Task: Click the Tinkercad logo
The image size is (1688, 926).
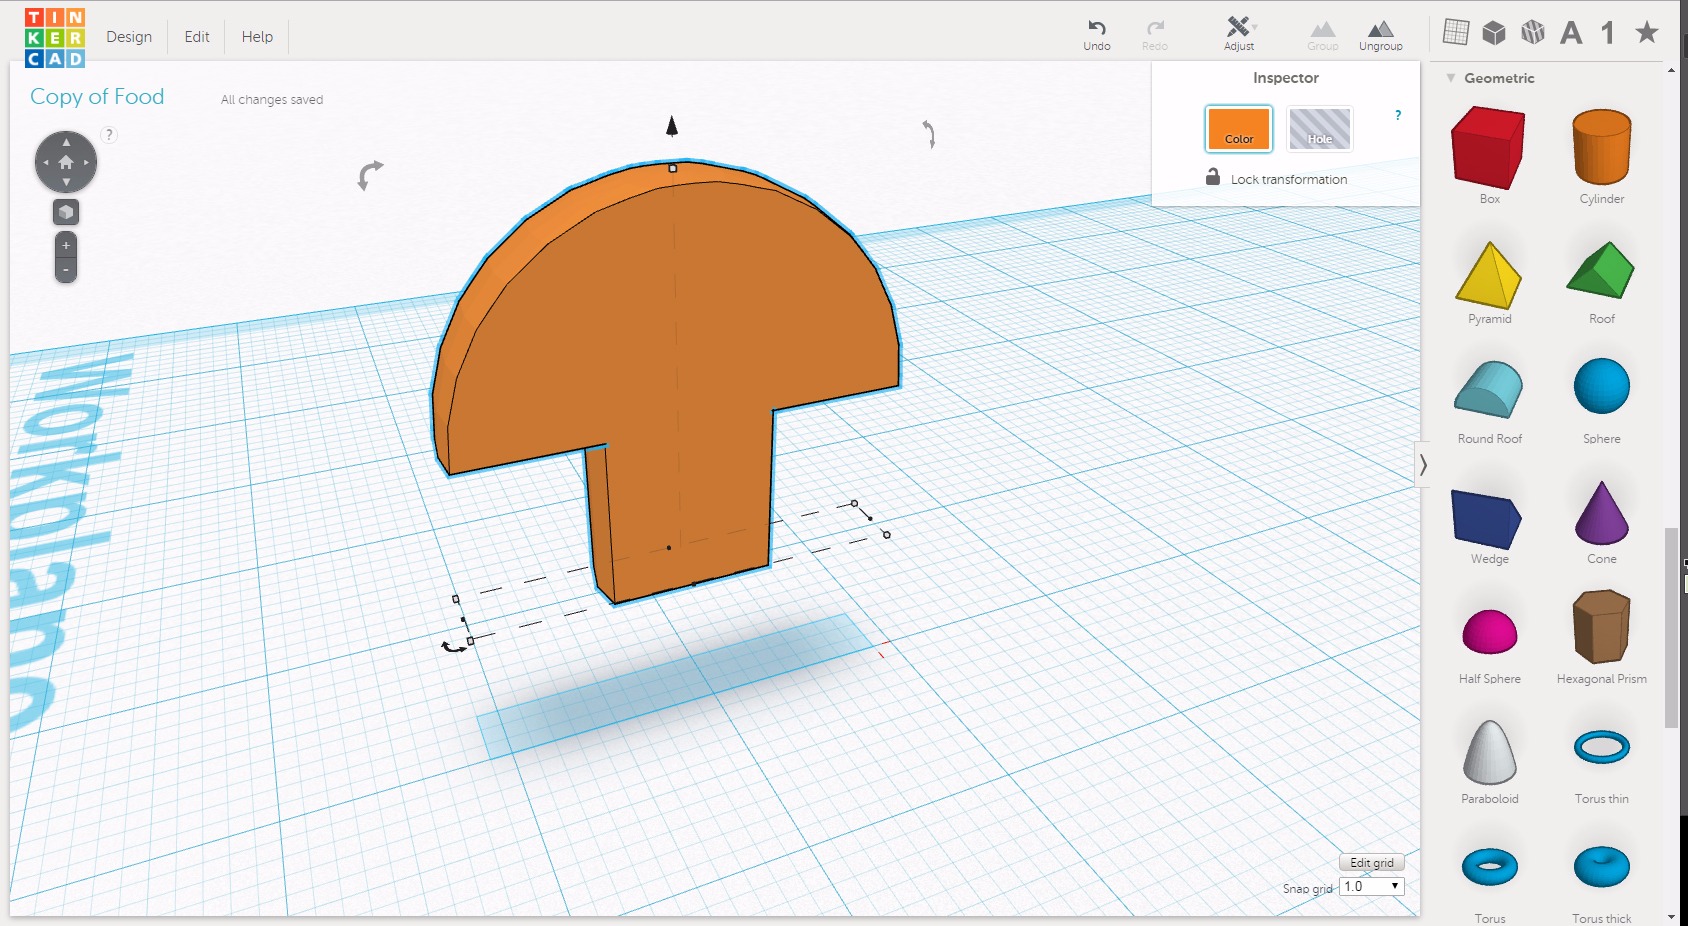Action: (x=55, y=38)
